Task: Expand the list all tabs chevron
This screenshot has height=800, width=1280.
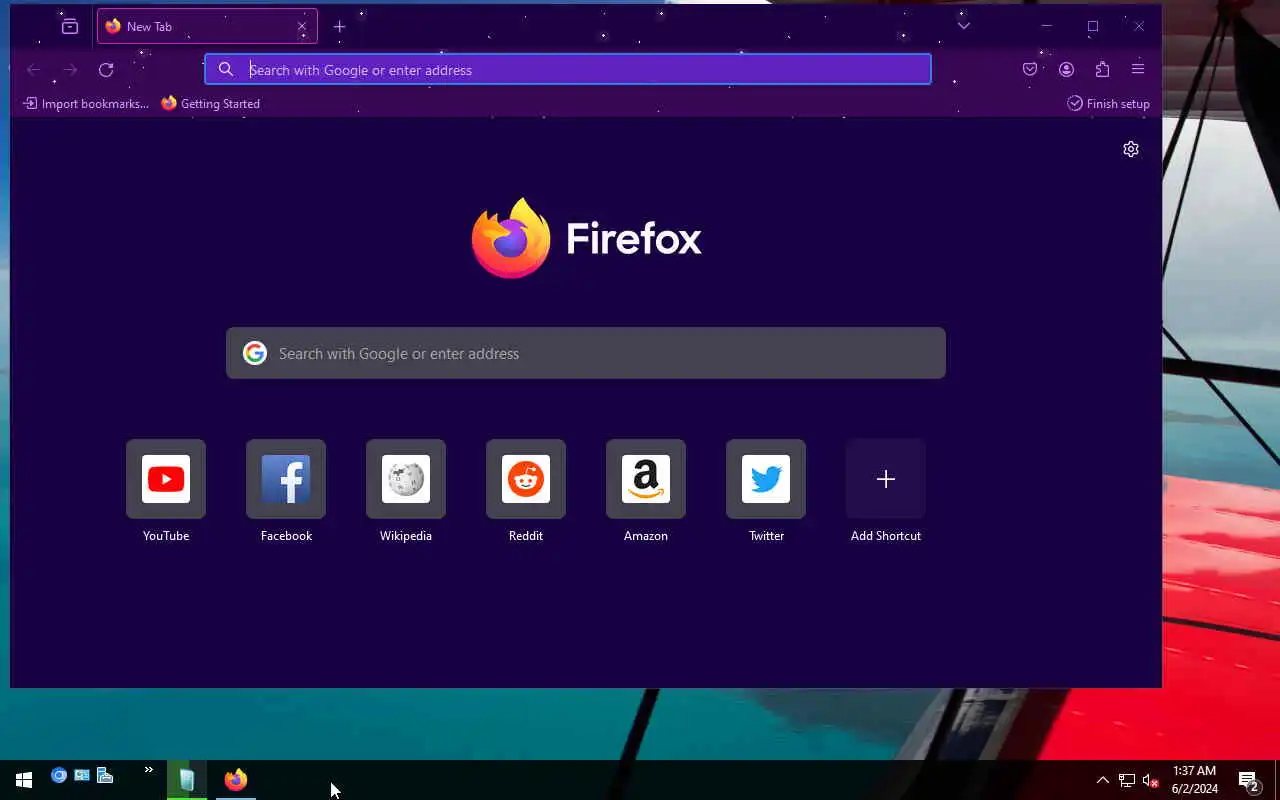Action: [964, 26]
